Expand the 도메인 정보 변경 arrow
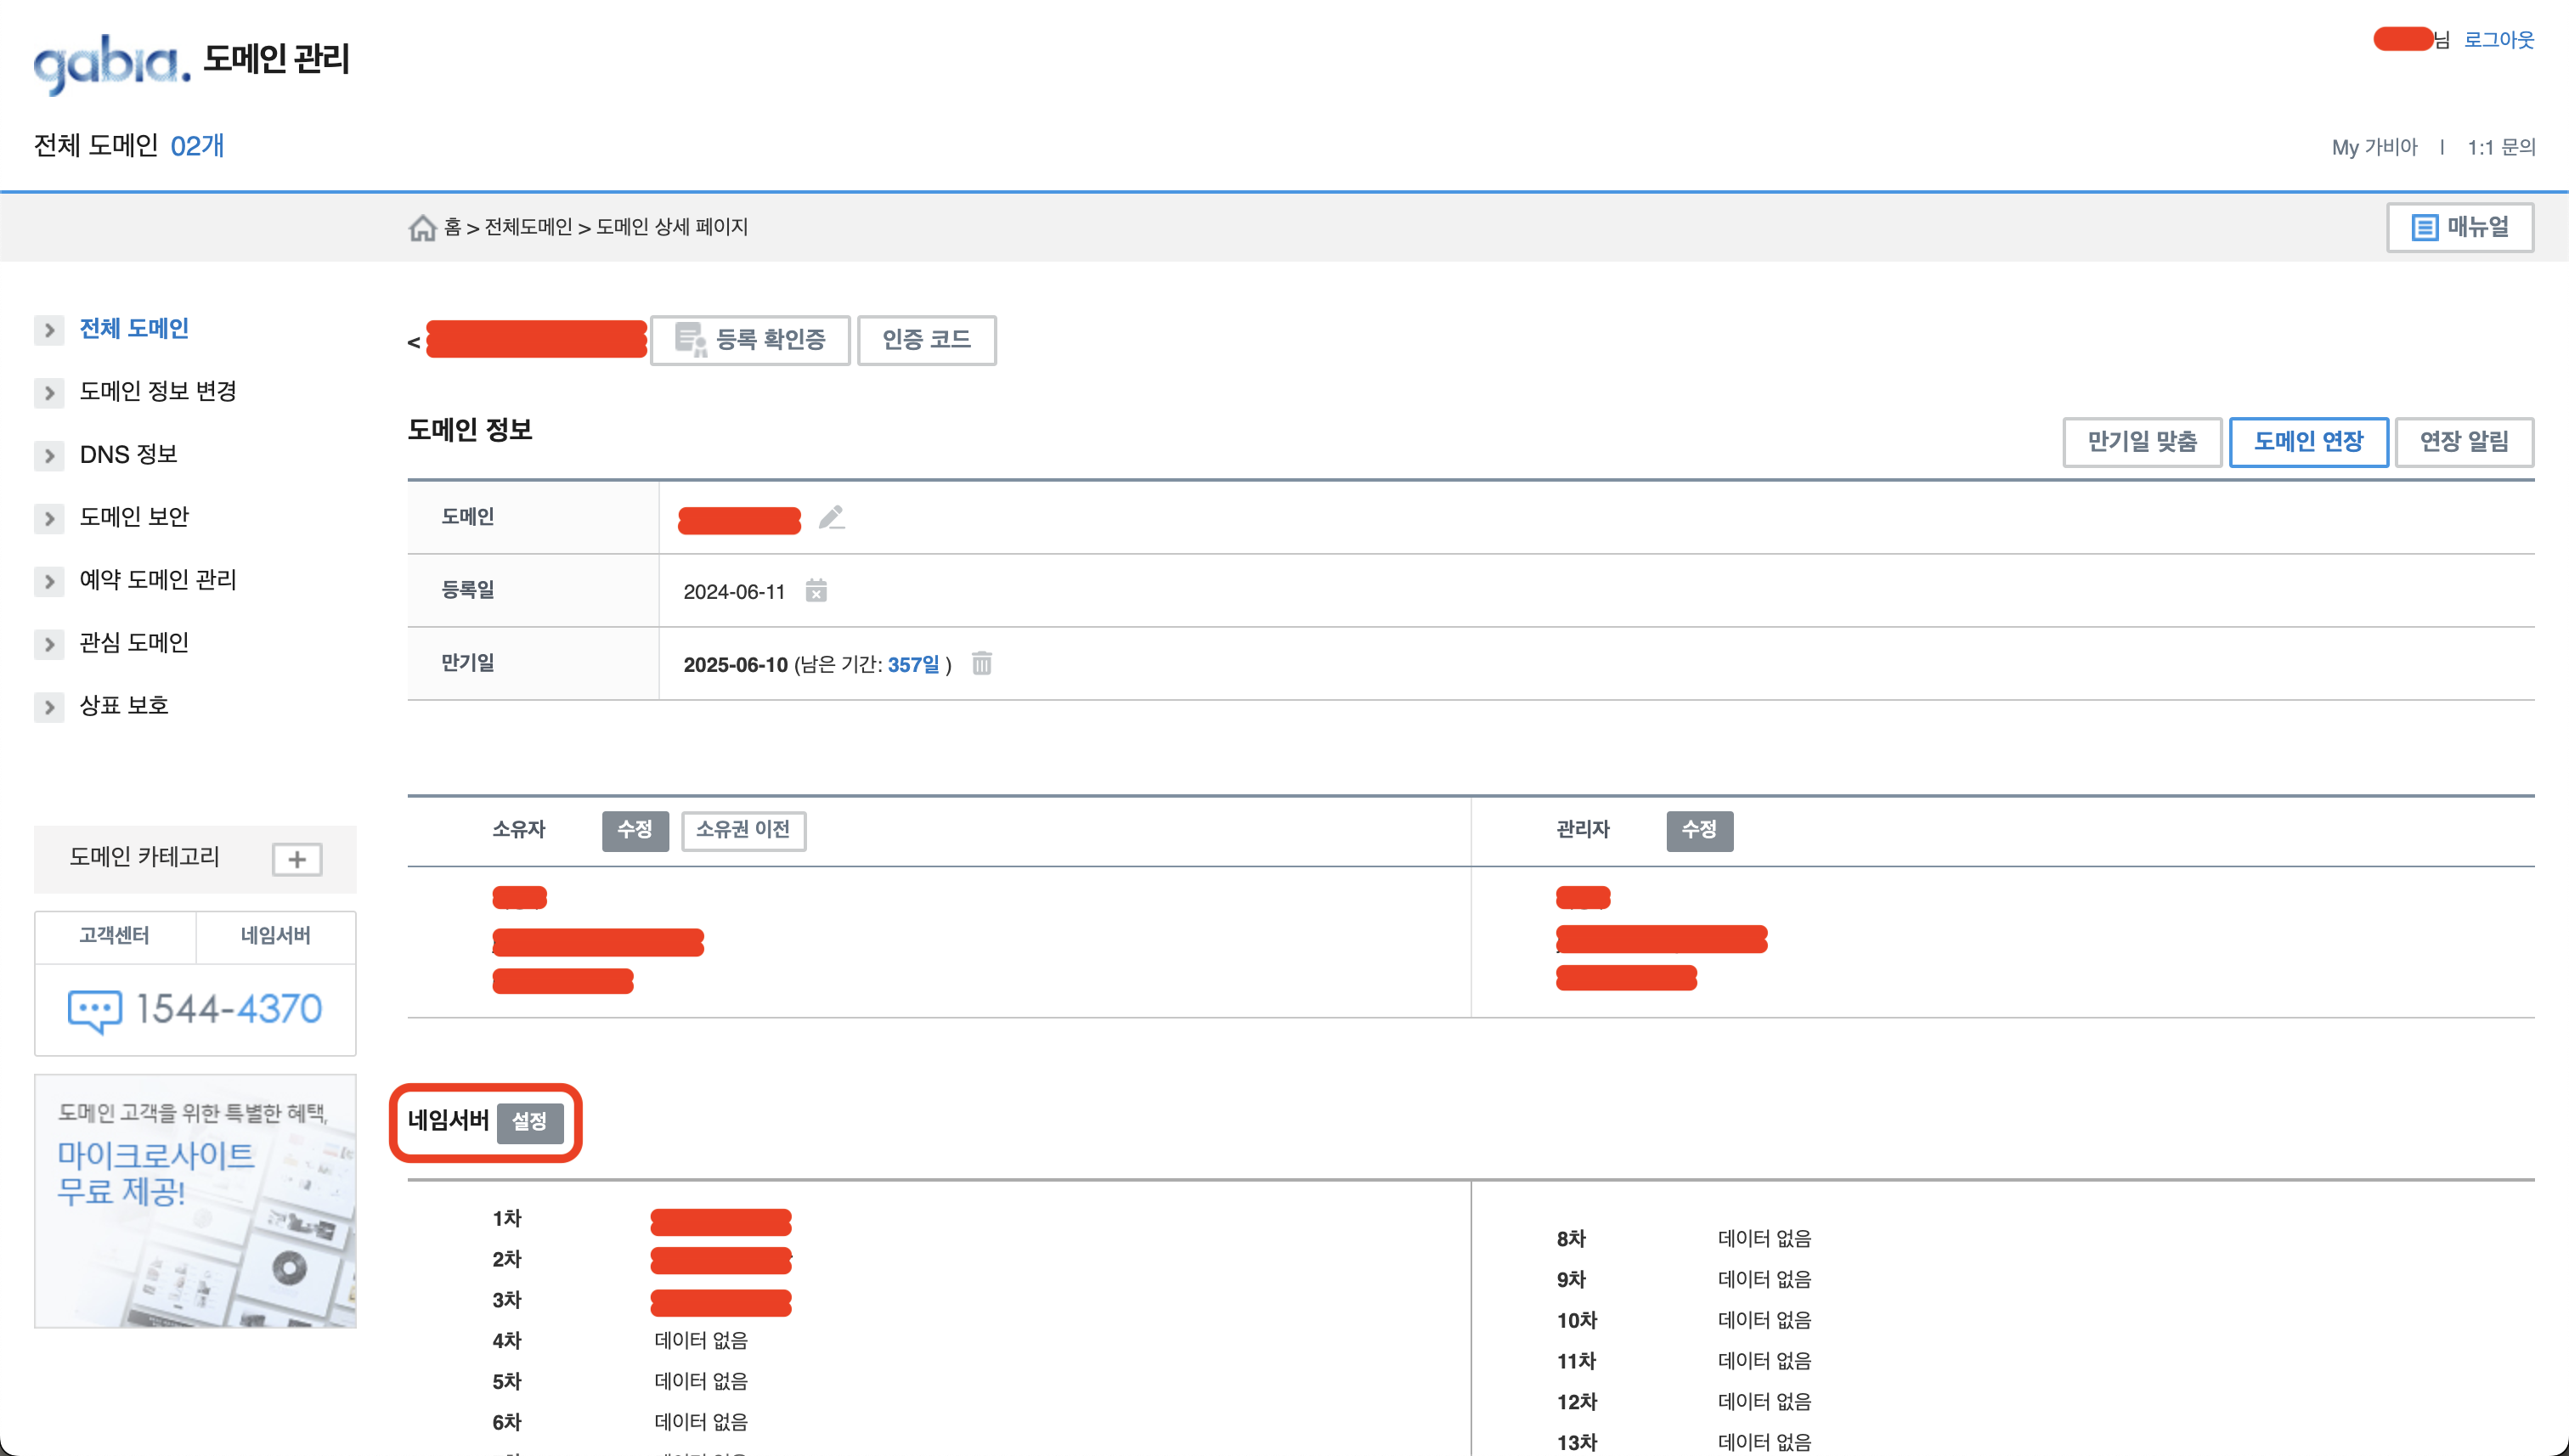 pyautogui.click(x=49, y=393)
